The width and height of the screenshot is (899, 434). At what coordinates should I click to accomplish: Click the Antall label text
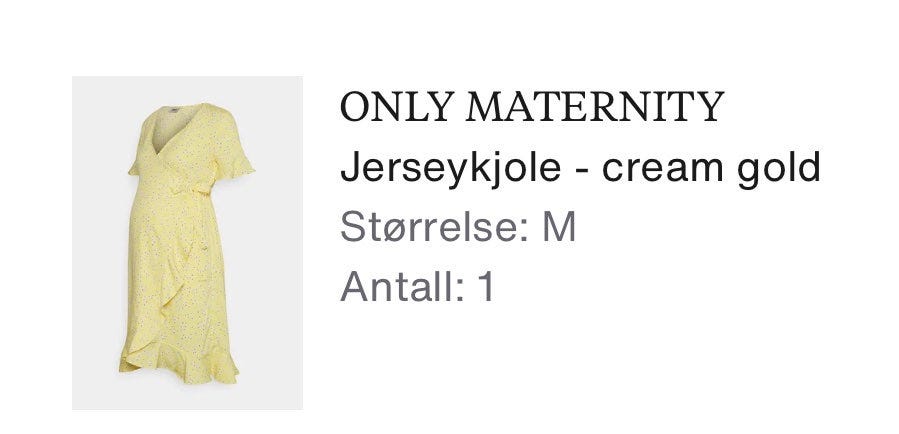tap(398, 286)
